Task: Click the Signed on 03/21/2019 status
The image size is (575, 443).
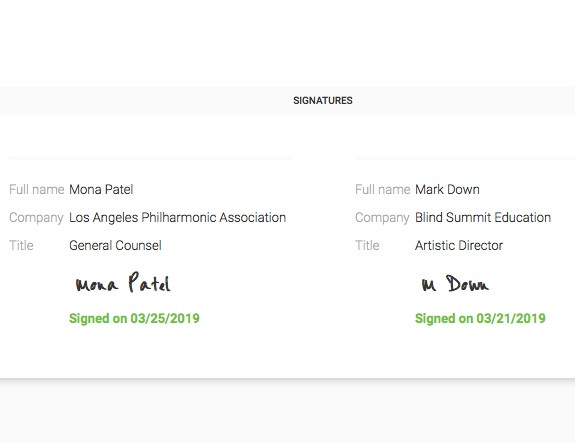Action: (480, 318)
